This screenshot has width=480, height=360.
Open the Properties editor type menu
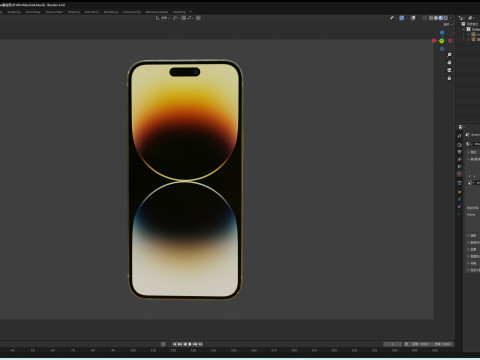click(x=461, y=127)
